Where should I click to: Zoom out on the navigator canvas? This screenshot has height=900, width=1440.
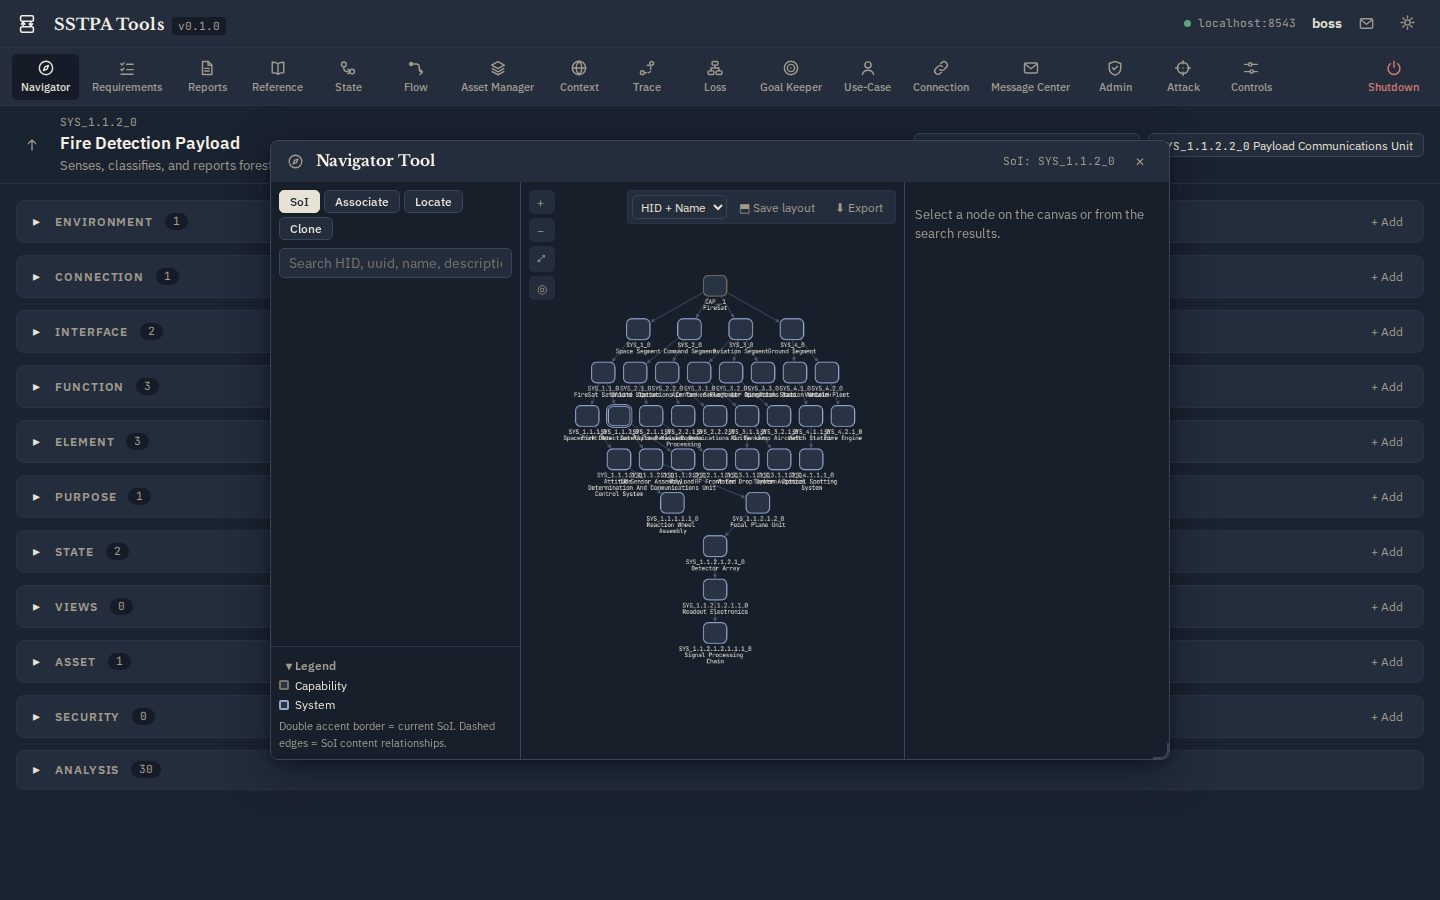tap(541, 231)
